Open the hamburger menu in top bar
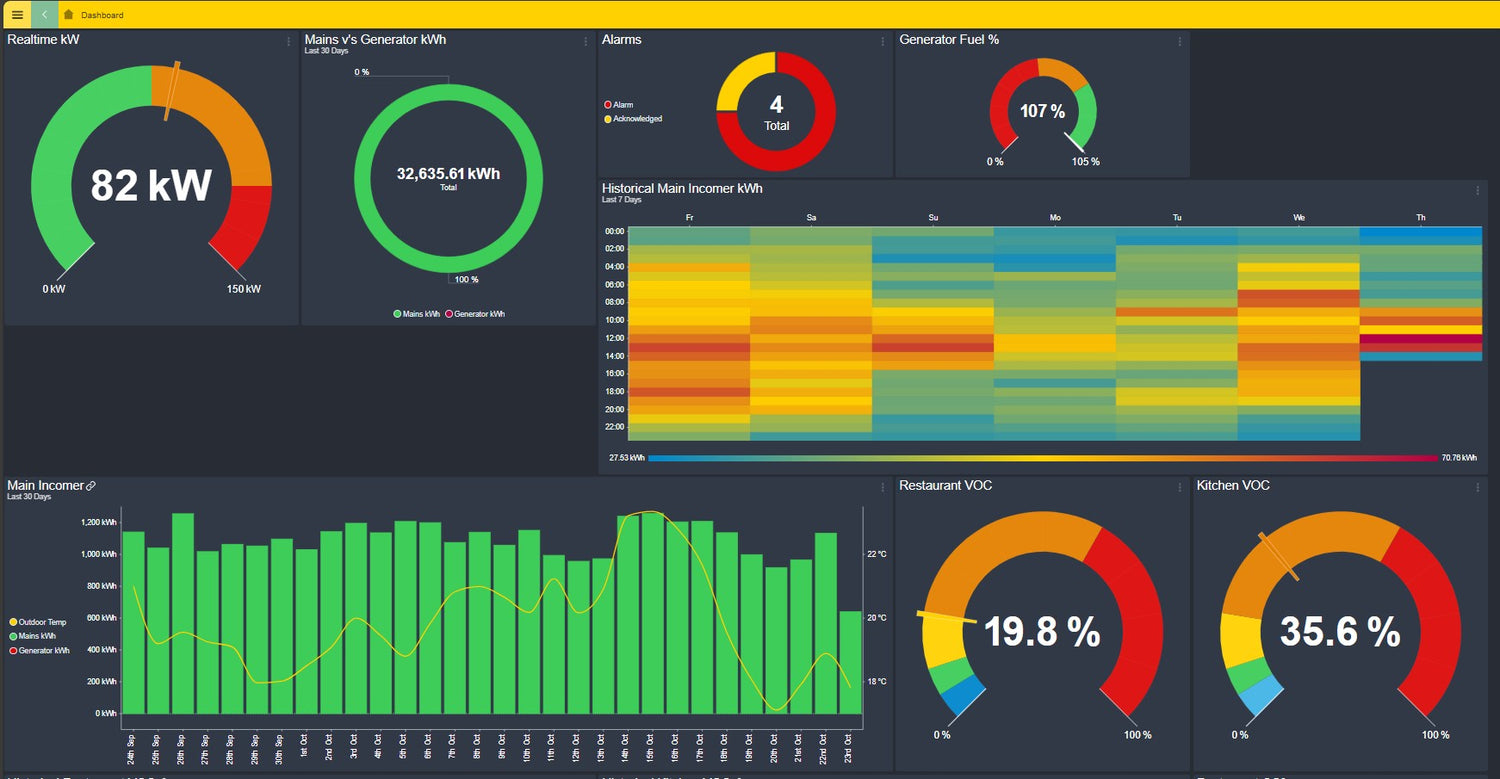The image size is (1500, 779). pyautogui.click(x=17, y=15)
